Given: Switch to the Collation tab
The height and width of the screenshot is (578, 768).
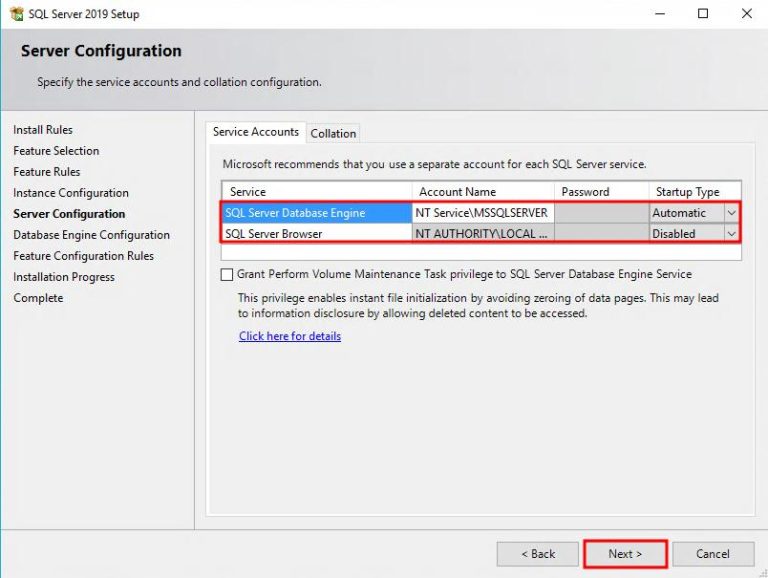Looking at the screenshot, I should click(333, 133).
